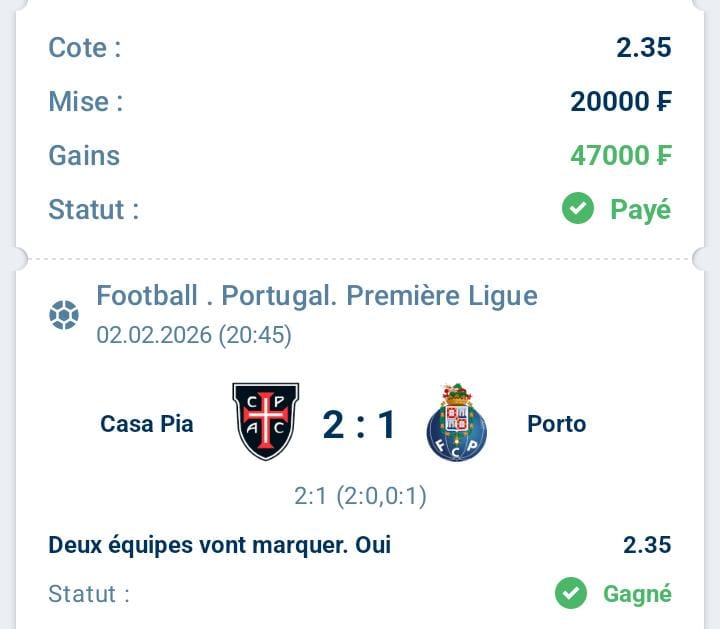Image resolution: width=720 pixels, height=629 pixels.
Task: Click the football sport icon
Action: pyautogui.click(x=64, y=316)
